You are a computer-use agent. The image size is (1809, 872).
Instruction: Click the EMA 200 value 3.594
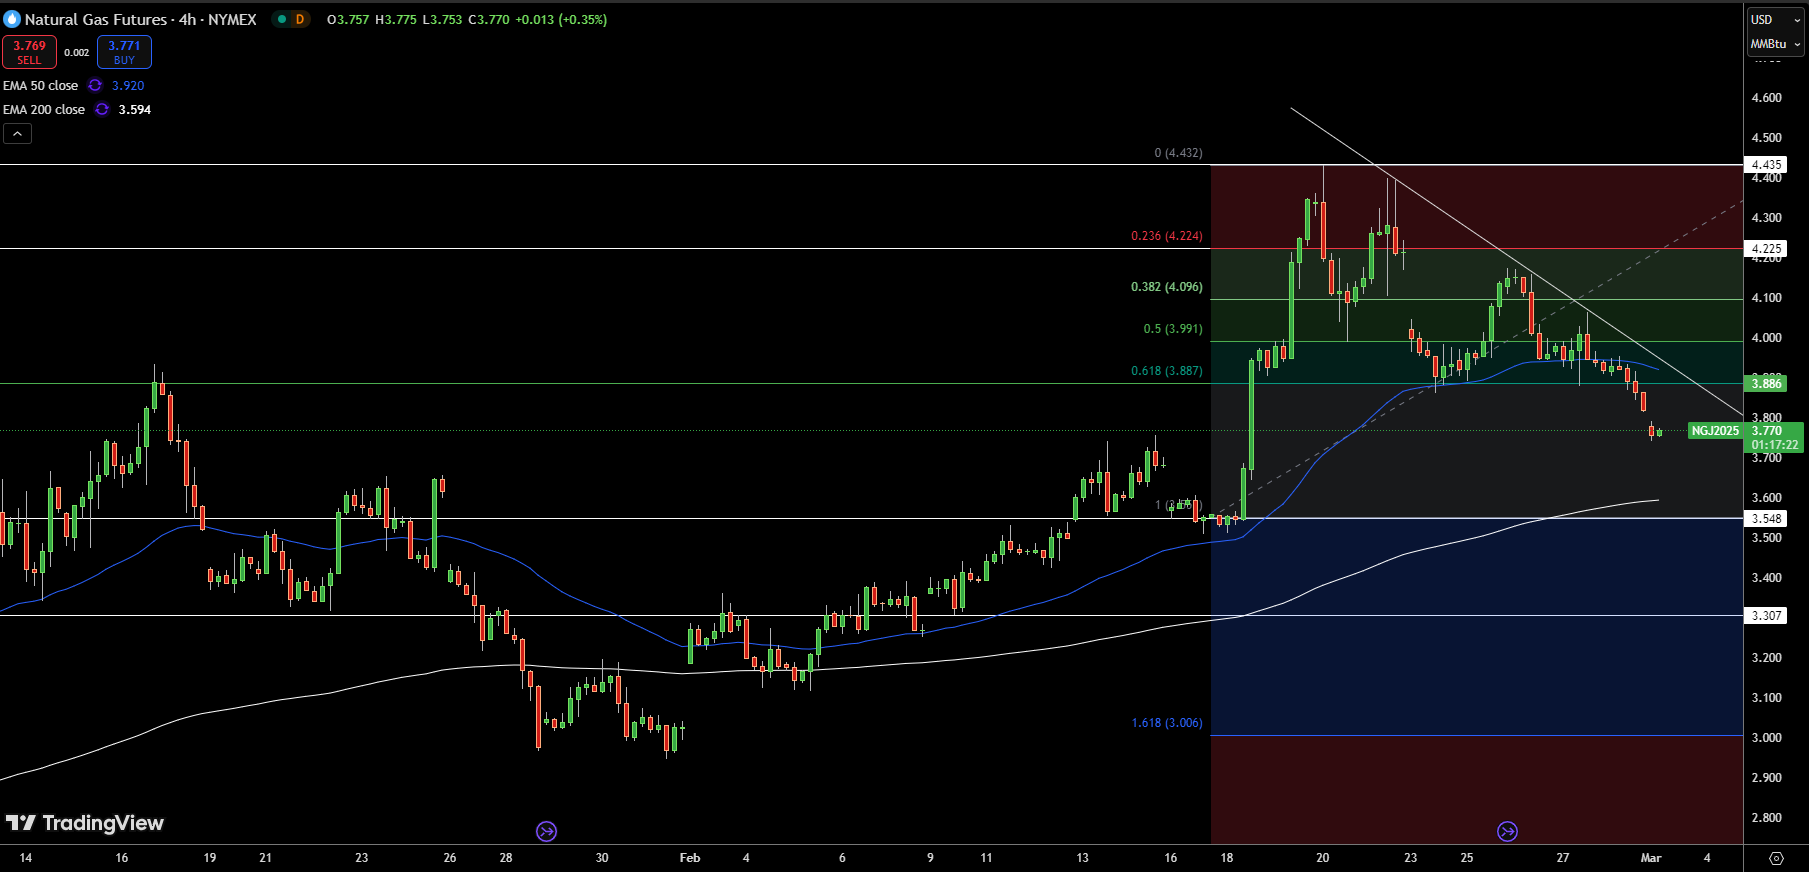[x=134, y=110]
